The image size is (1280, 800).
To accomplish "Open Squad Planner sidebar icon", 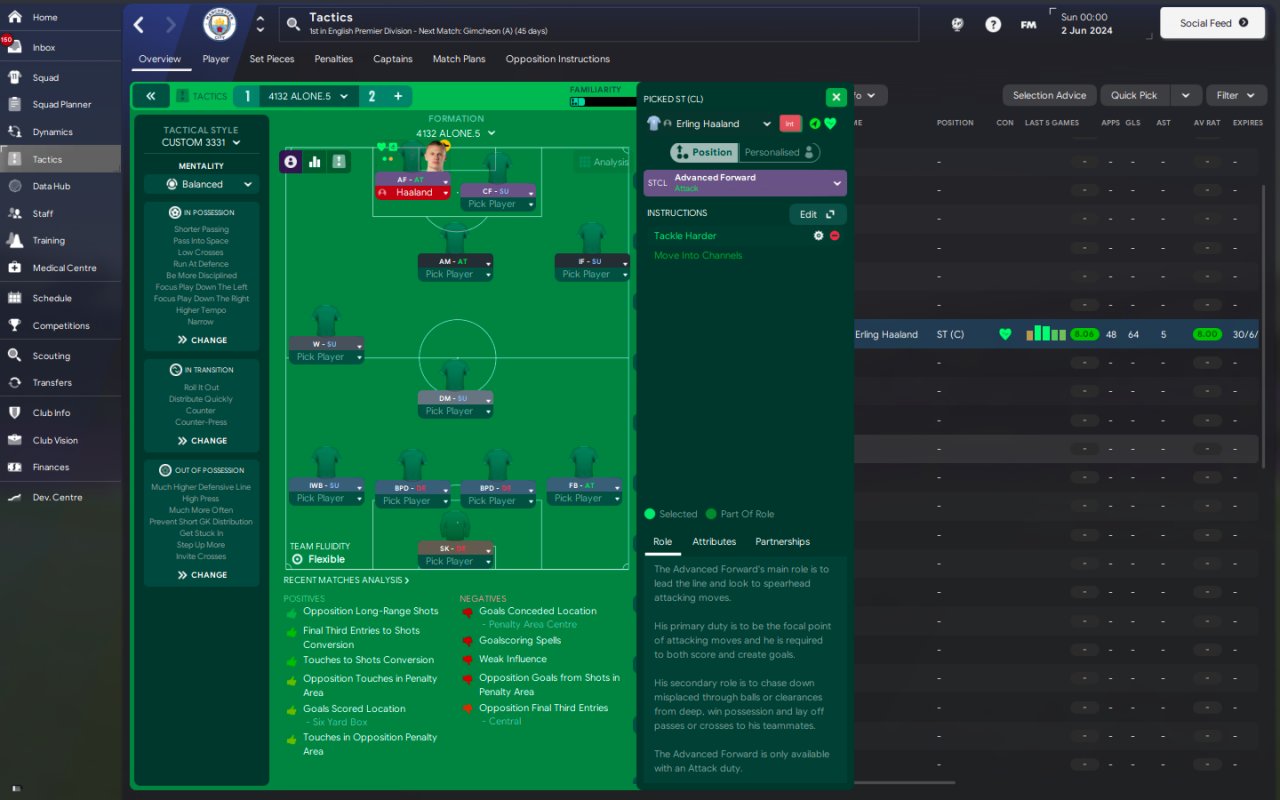I will point(14,104).
